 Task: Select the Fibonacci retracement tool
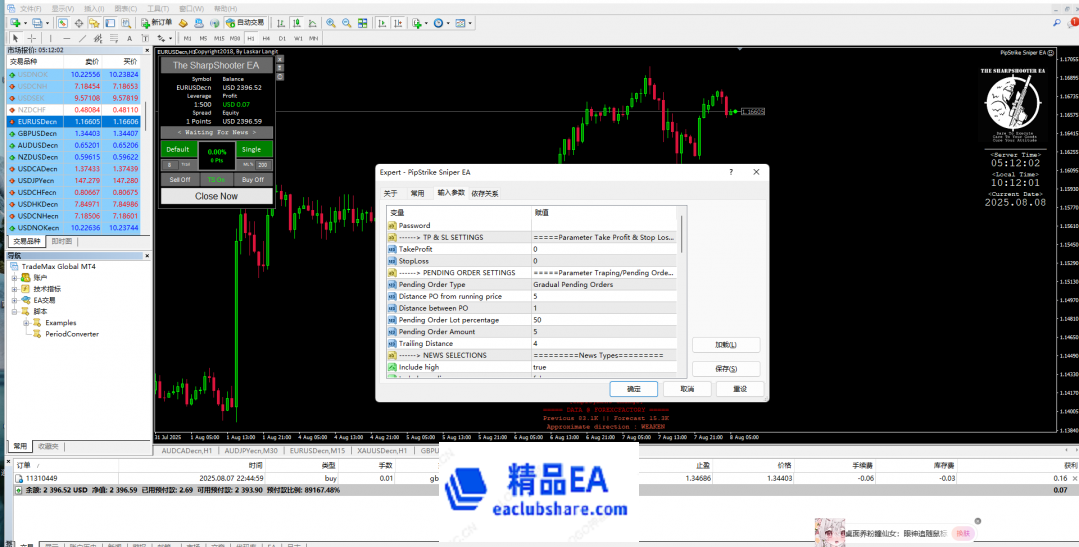114,39
